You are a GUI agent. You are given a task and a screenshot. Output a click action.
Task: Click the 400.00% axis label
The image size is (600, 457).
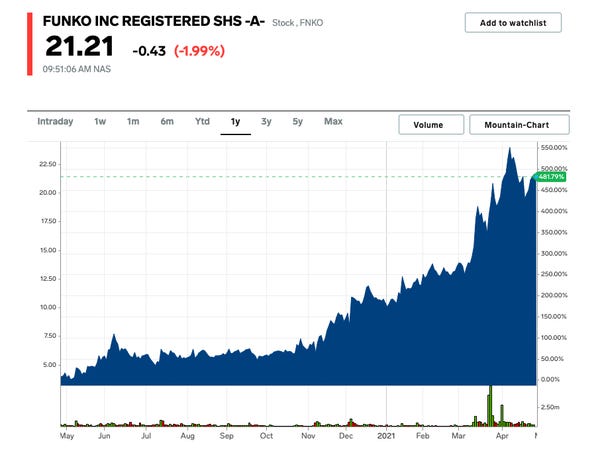coord(554,211)
